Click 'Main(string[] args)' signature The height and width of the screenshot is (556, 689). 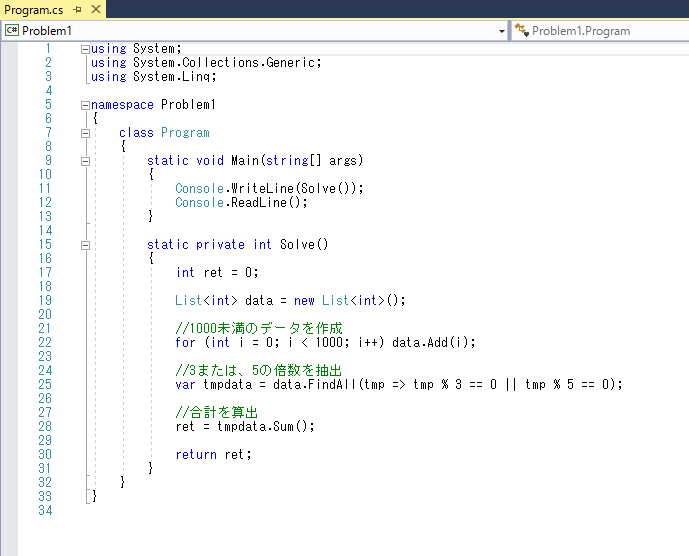coord(297,160)
